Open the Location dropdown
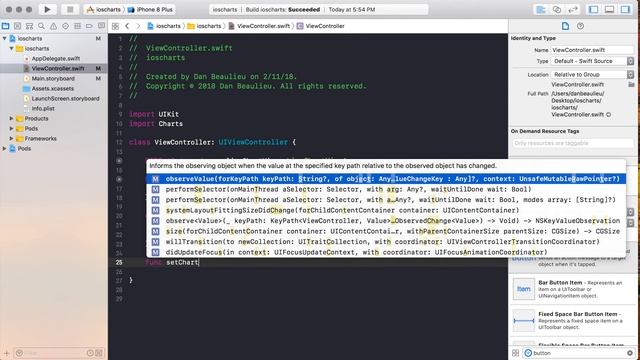This screenshot has width=640, height=360. pos(593,75)
